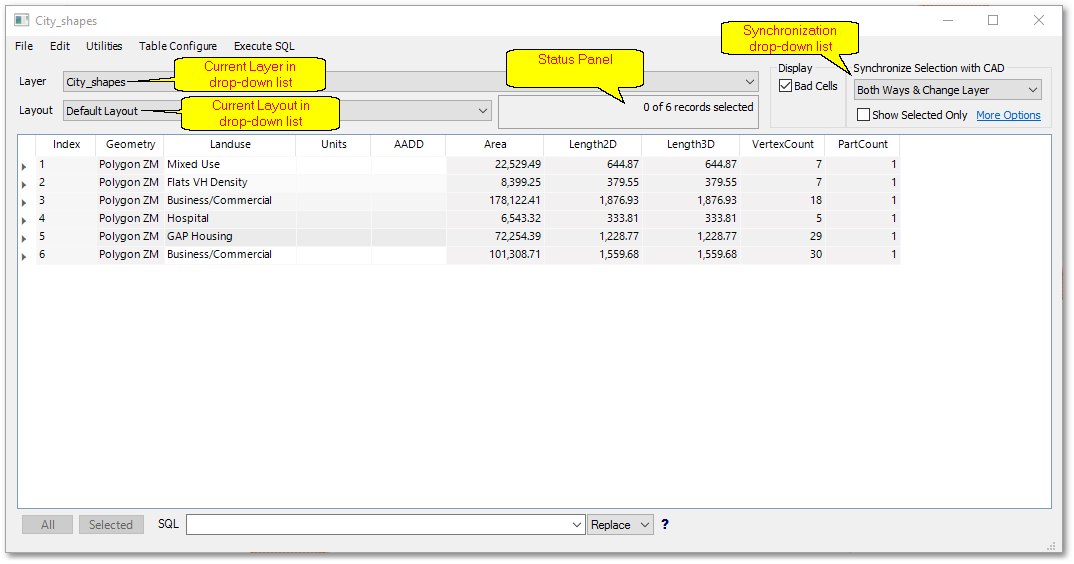This screenshot has height=564, width=1074.
Task: Click the Length2D column header
Action: [592, 144]
